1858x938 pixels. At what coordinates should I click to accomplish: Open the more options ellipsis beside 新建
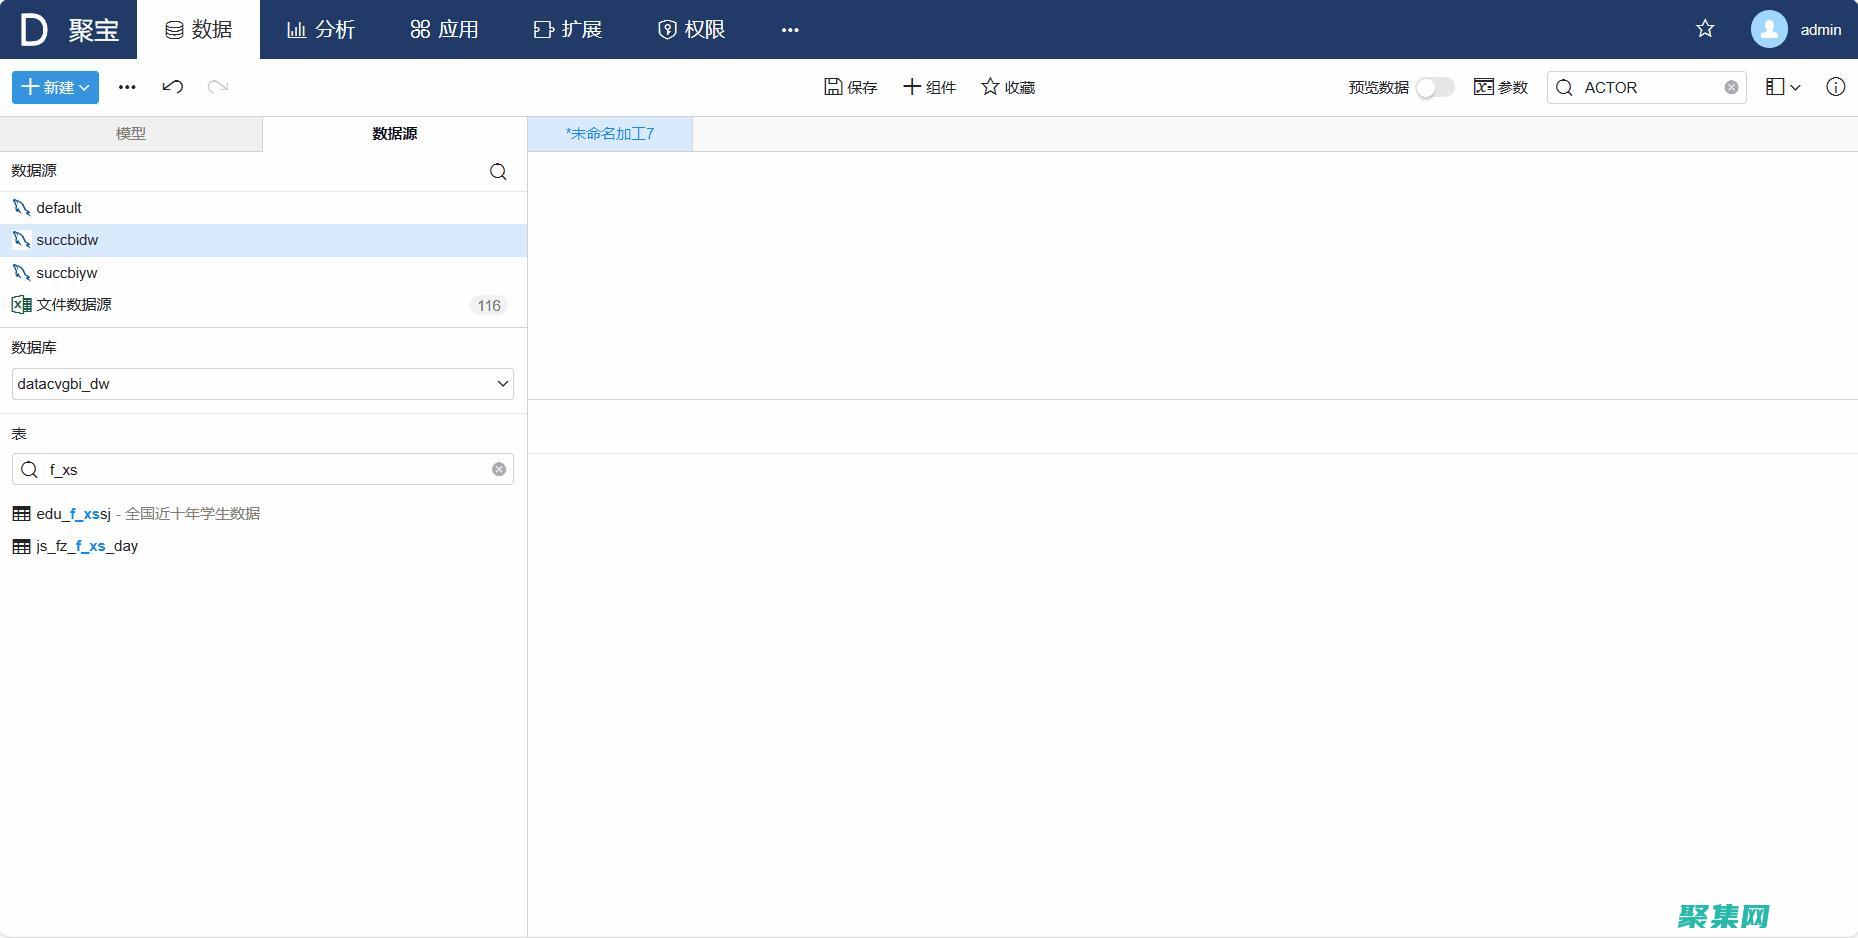(126, 87)
